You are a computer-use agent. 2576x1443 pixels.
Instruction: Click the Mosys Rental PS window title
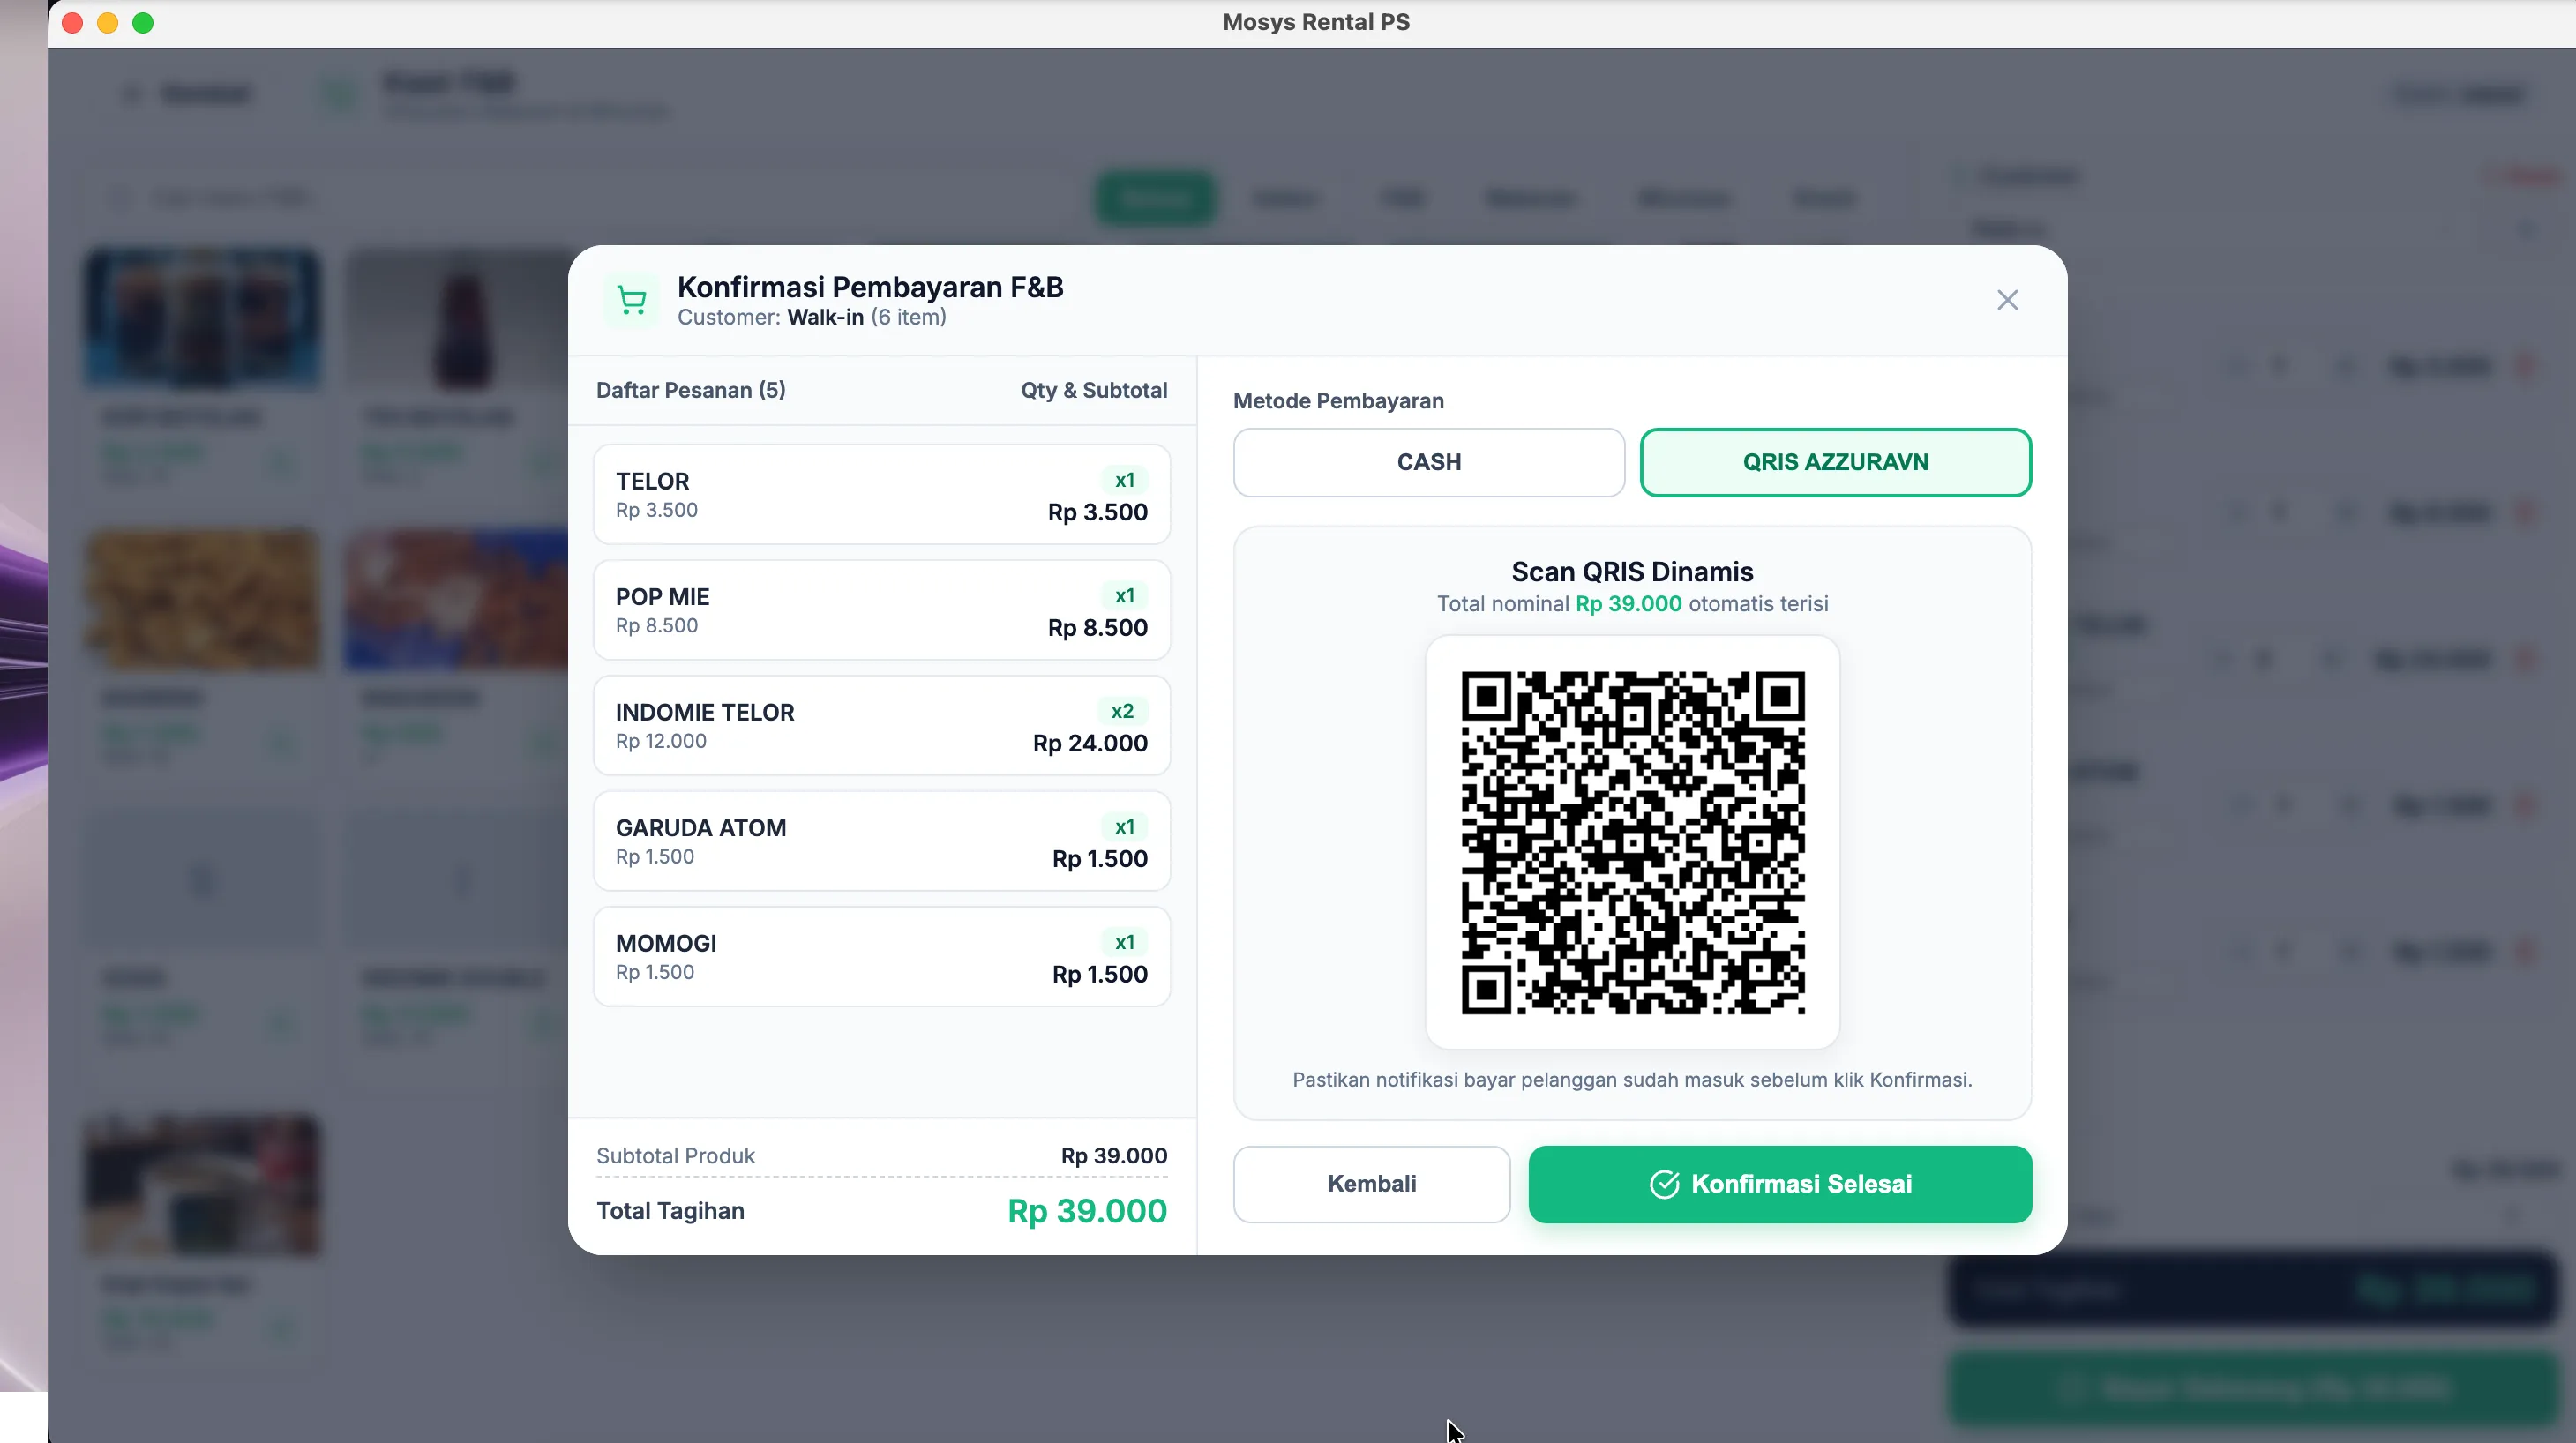click(1316, 22)
